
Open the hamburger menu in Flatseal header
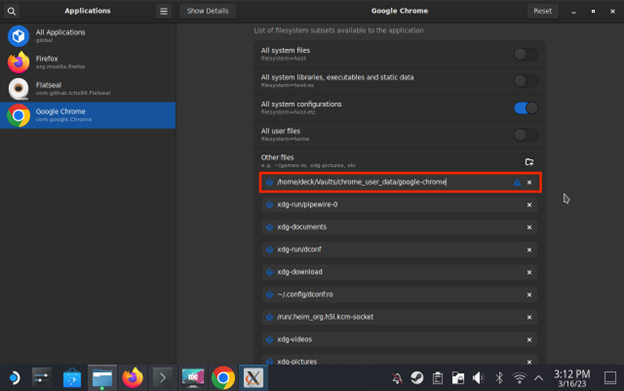click(164, 11)
